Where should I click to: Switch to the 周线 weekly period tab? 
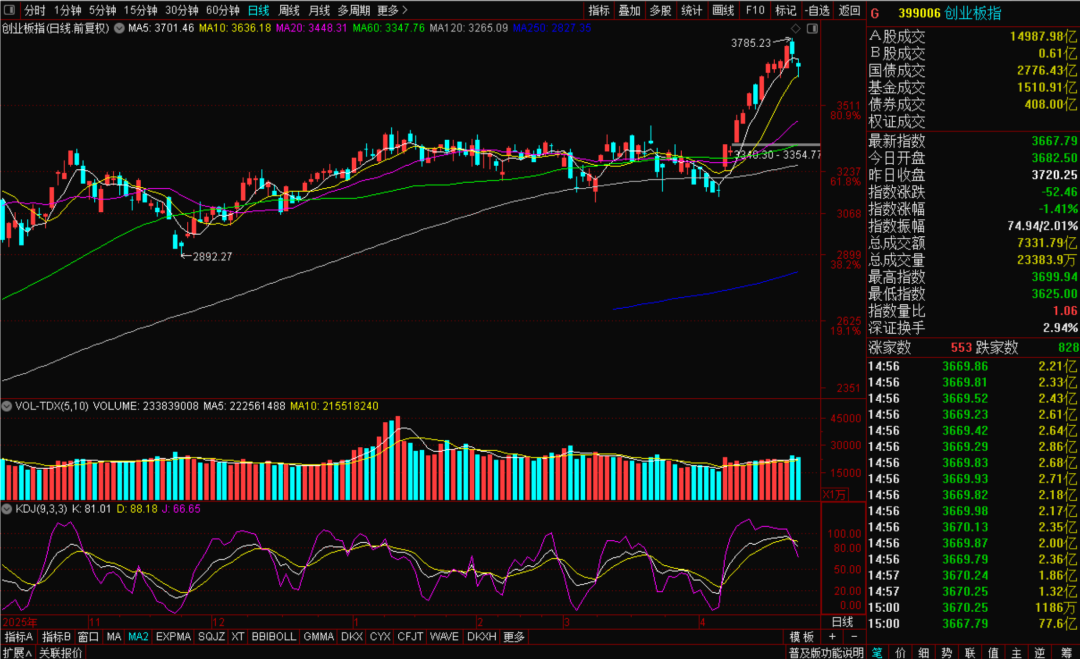coord(291,10)
